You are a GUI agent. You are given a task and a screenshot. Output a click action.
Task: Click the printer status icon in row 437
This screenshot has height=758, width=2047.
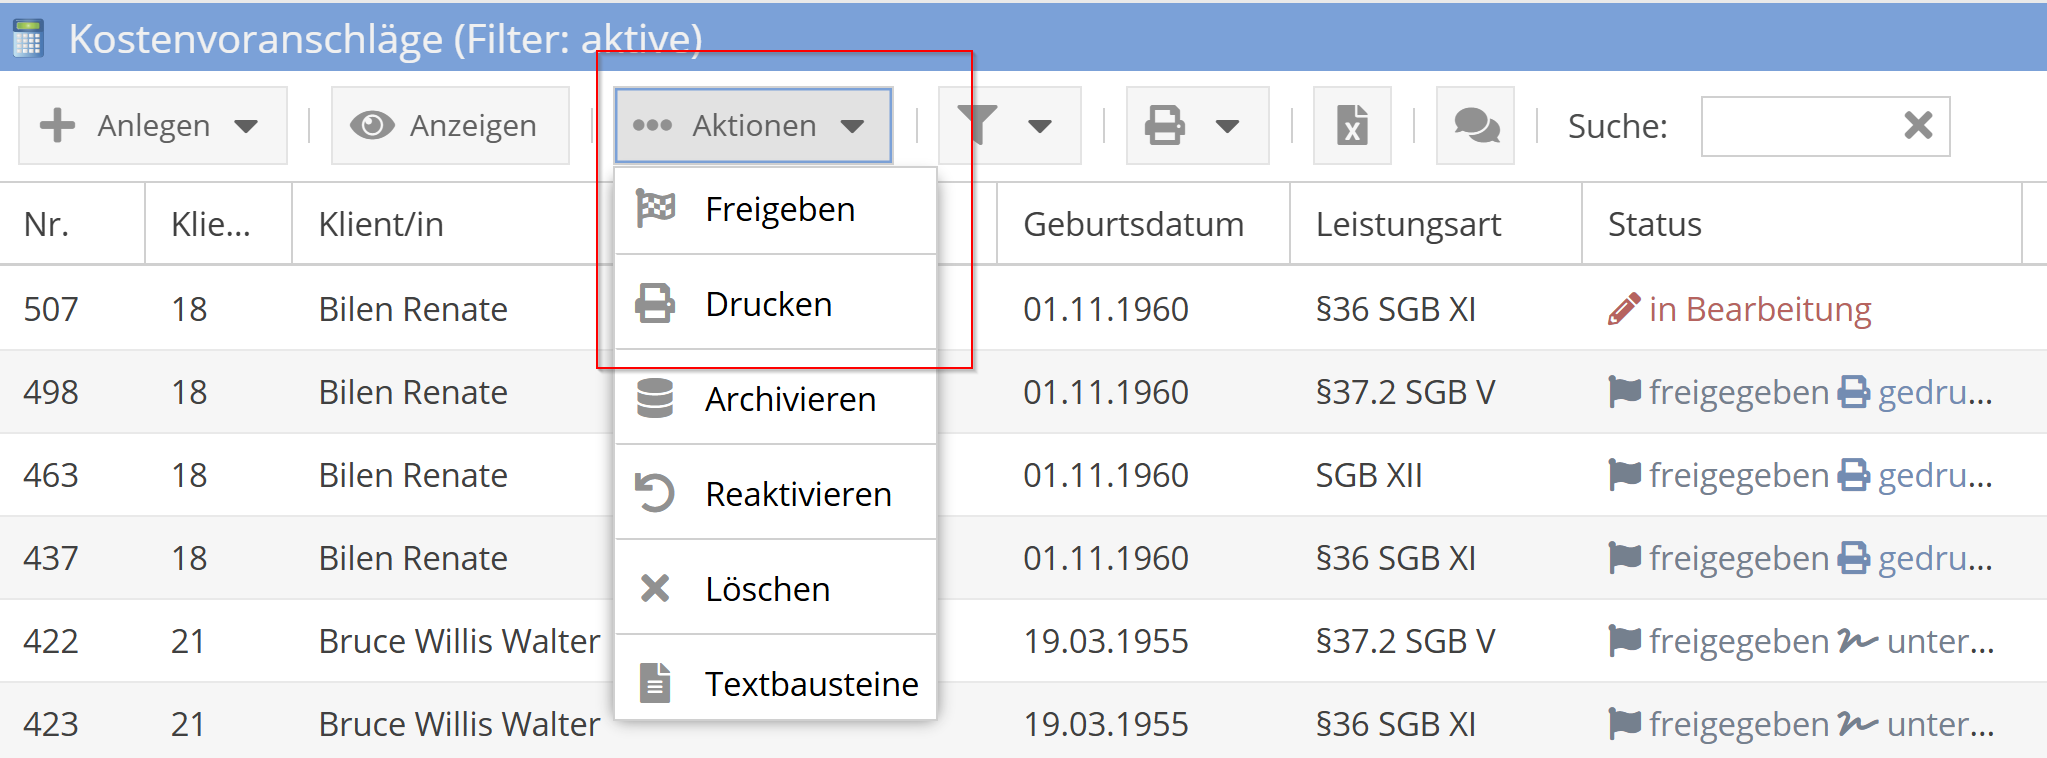[x=1854, y=558]
